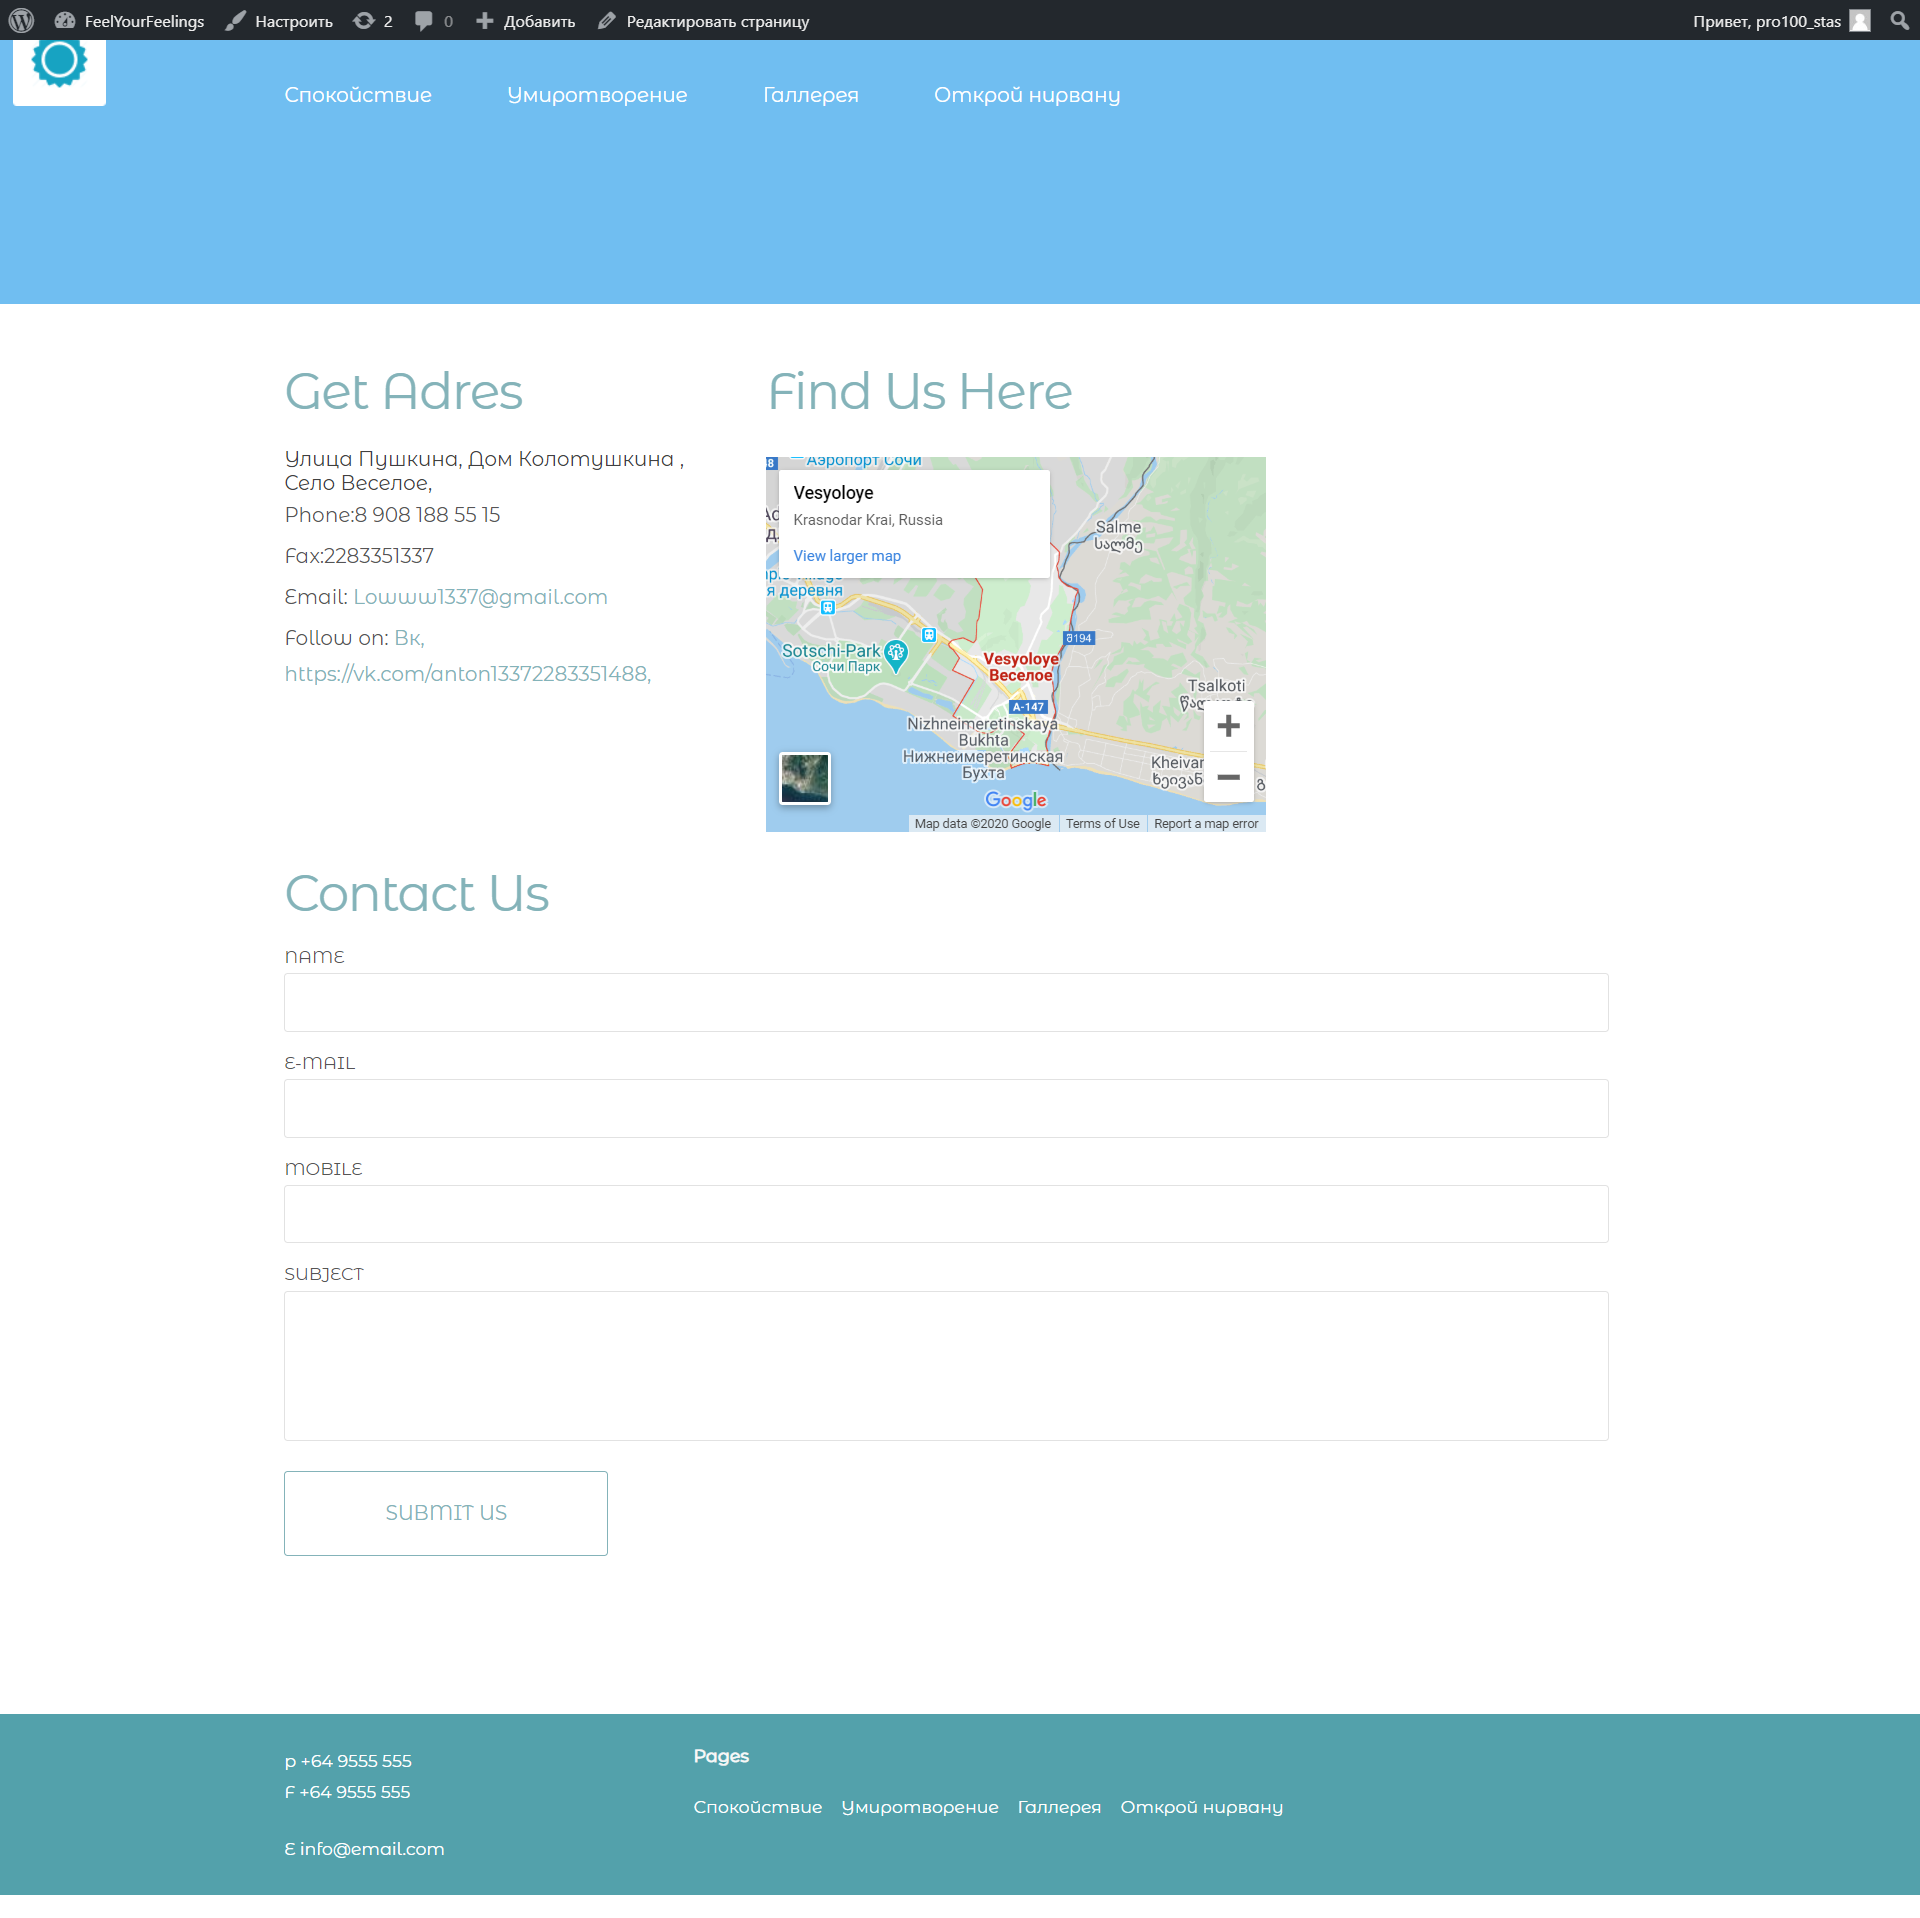Screen dimensions: 1920x1918
Task: Click the transit station icon near Sotschi-Park
Action: pyautogui.click(x=929, y=635)
